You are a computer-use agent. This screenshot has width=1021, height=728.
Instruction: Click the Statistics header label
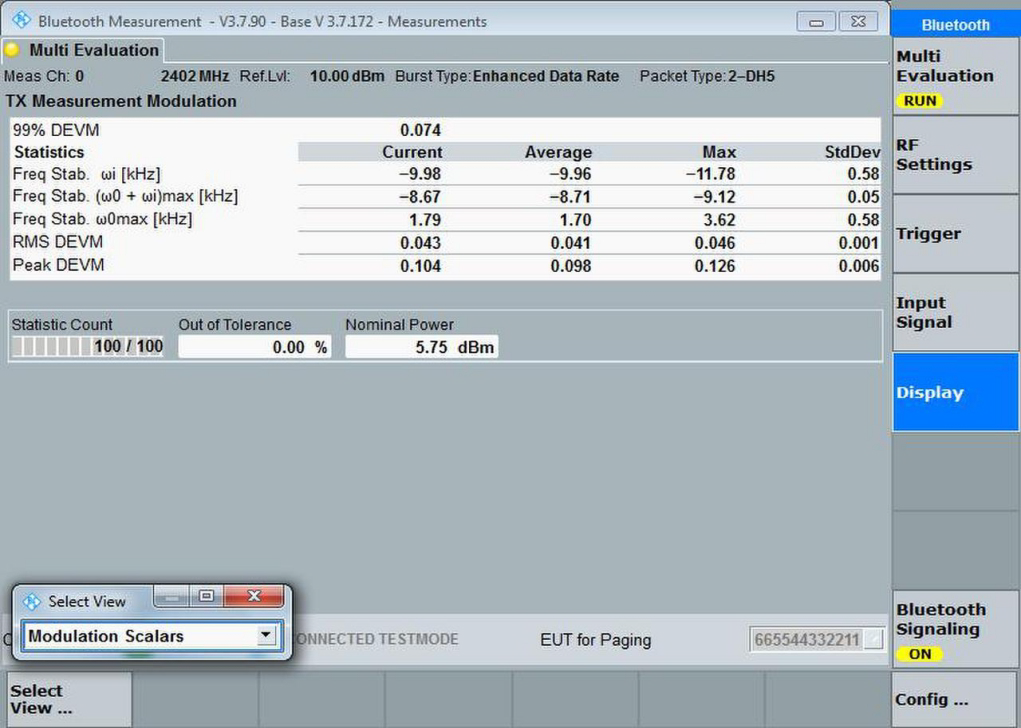pos(49,152)
